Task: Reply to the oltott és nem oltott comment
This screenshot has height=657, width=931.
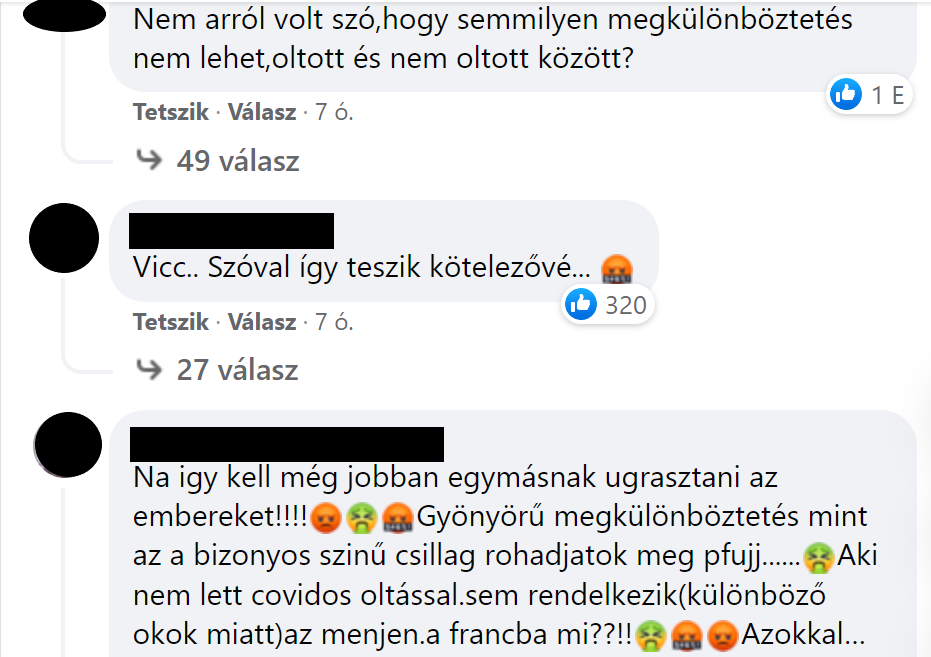Action: coord(262,112)
